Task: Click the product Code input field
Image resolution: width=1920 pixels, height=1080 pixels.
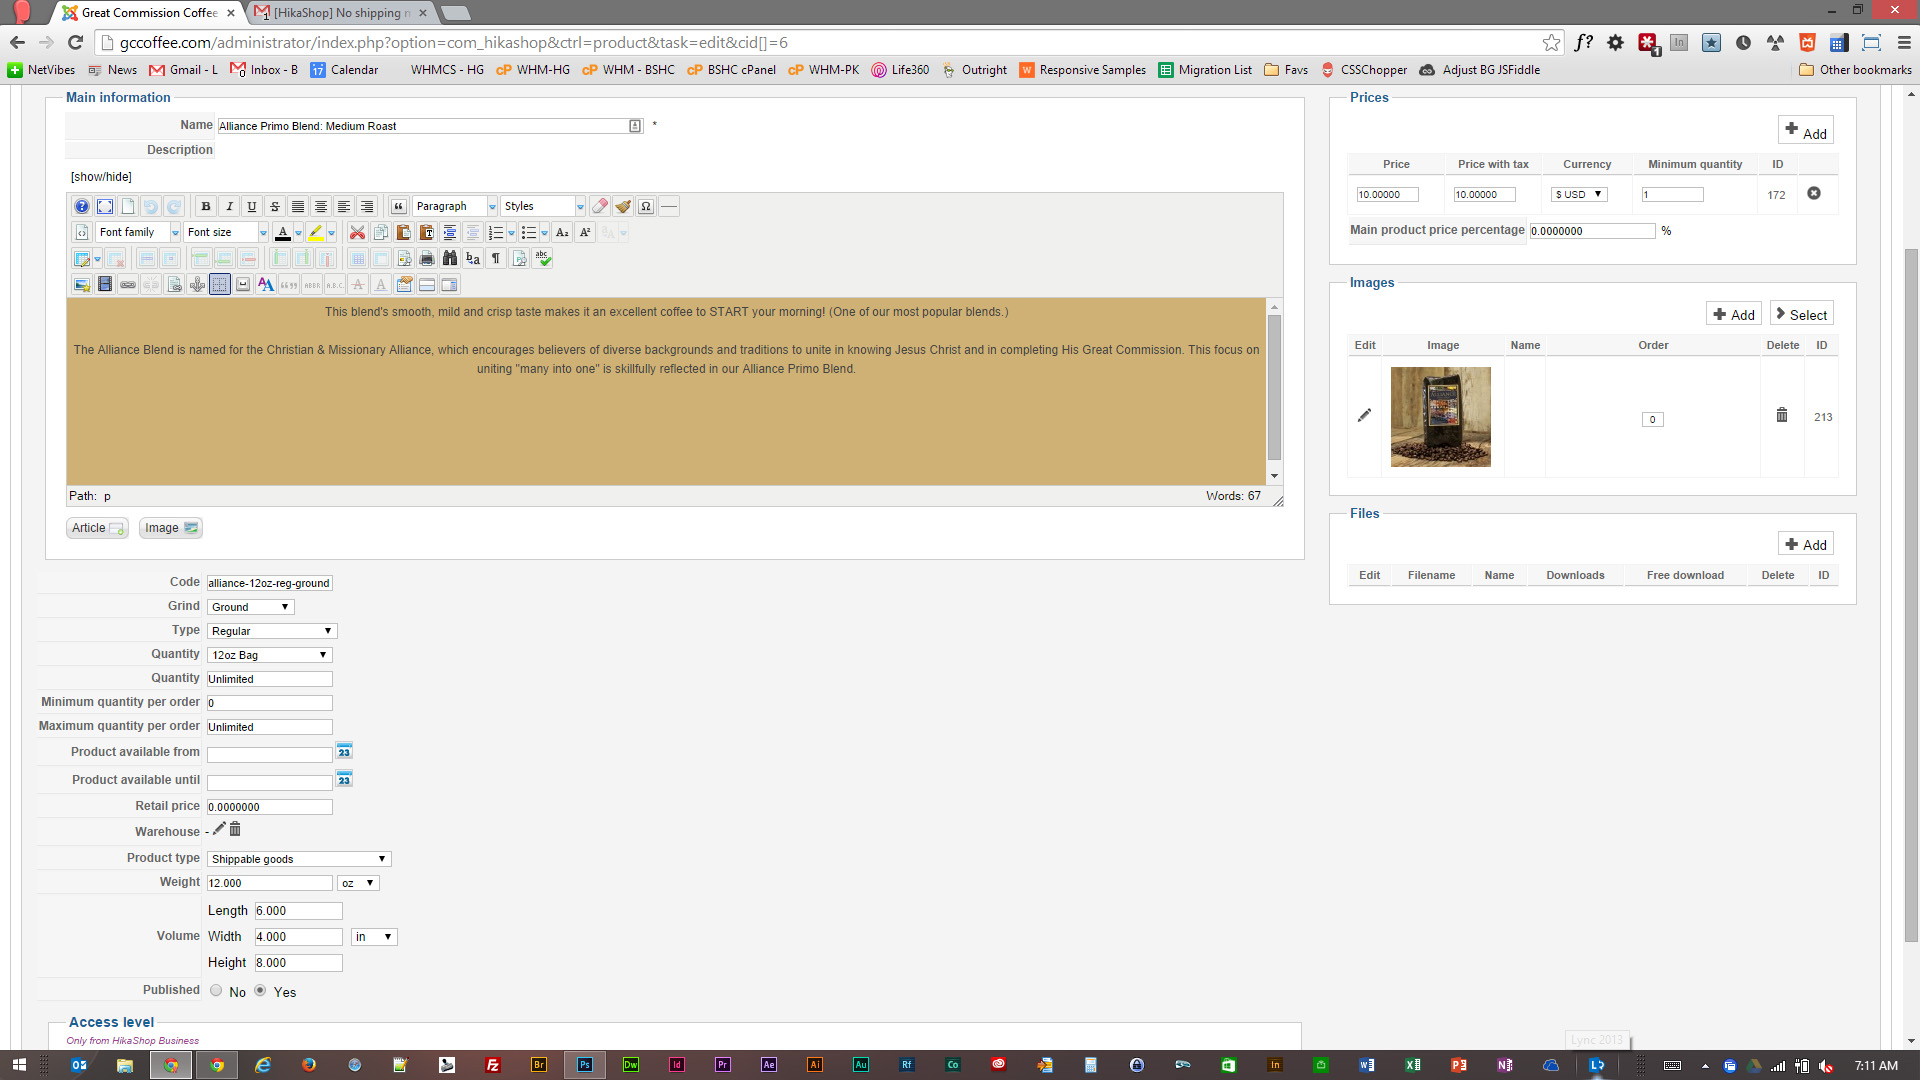Action: click(269, 583)
